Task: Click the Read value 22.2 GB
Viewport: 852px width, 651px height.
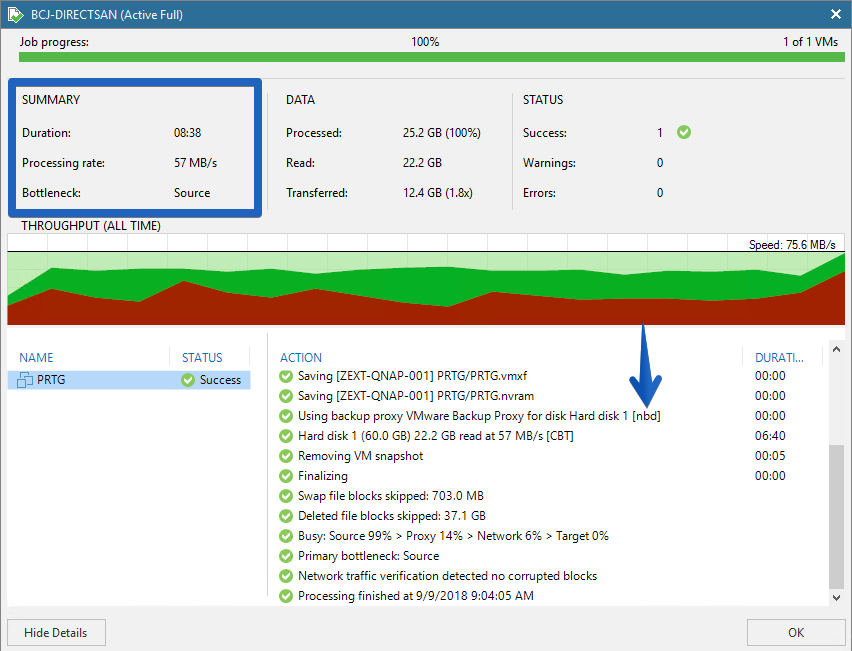Action: [x=422, y=162]
